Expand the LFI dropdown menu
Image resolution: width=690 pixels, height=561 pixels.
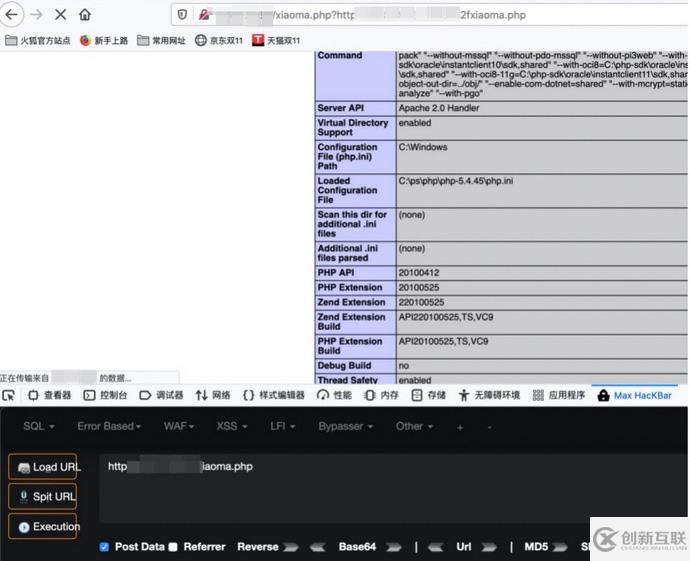(x=283, y=426)
